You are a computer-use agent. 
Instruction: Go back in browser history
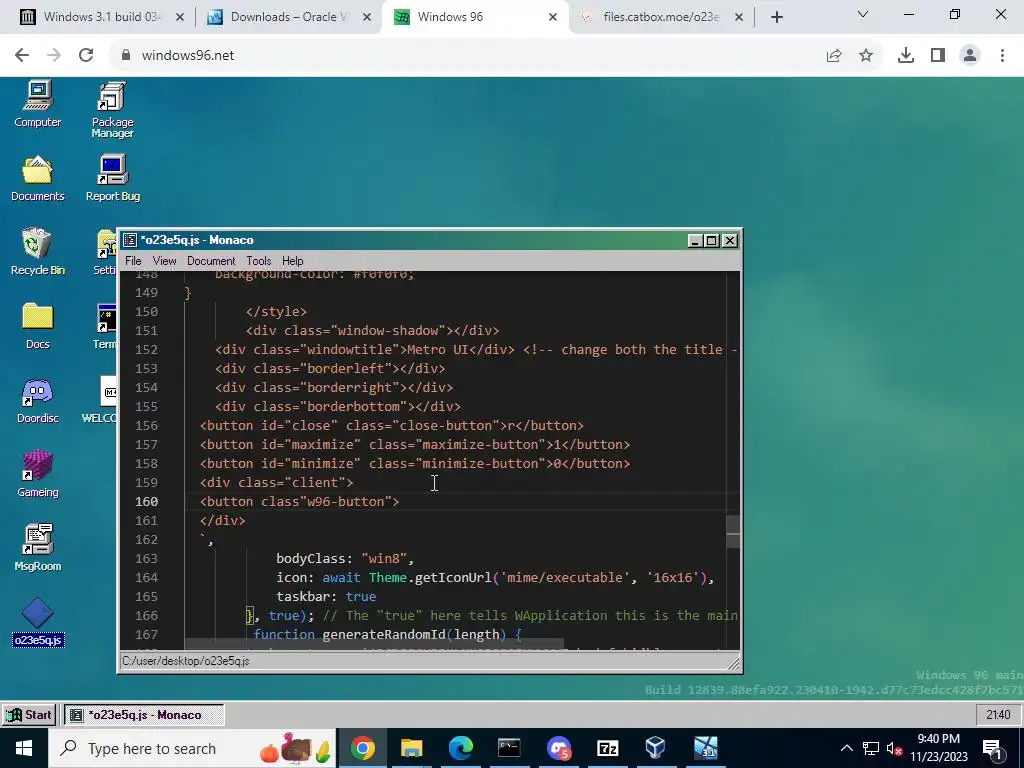click(x=22, y=56)
